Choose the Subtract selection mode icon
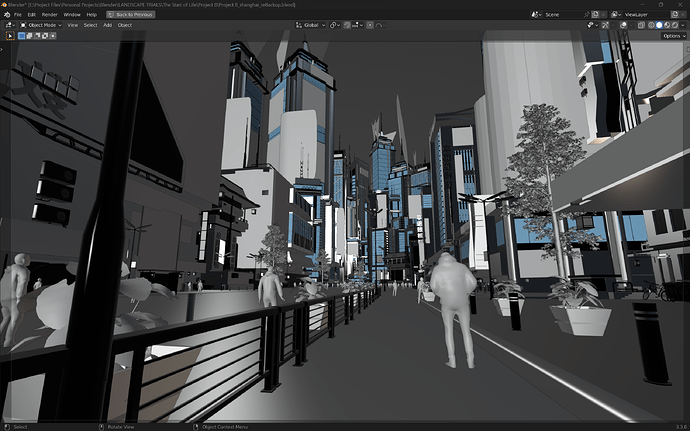Screen dimensions: 690x431 point(37,36)
